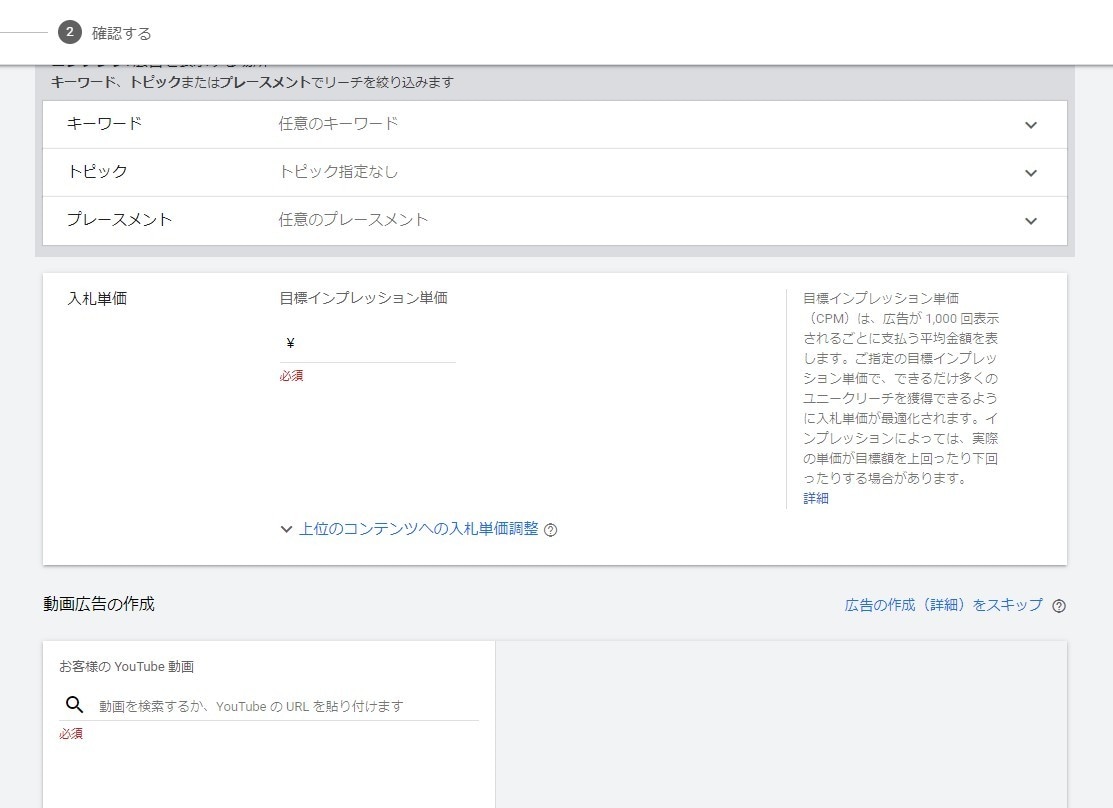Click the キーワード label
Screen dimensions: 1113x808
[x=104, y=124]
